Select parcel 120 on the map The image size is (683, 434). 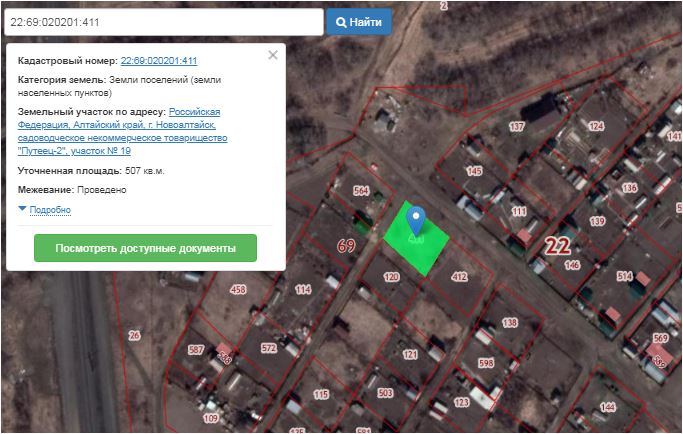point(391,276)
